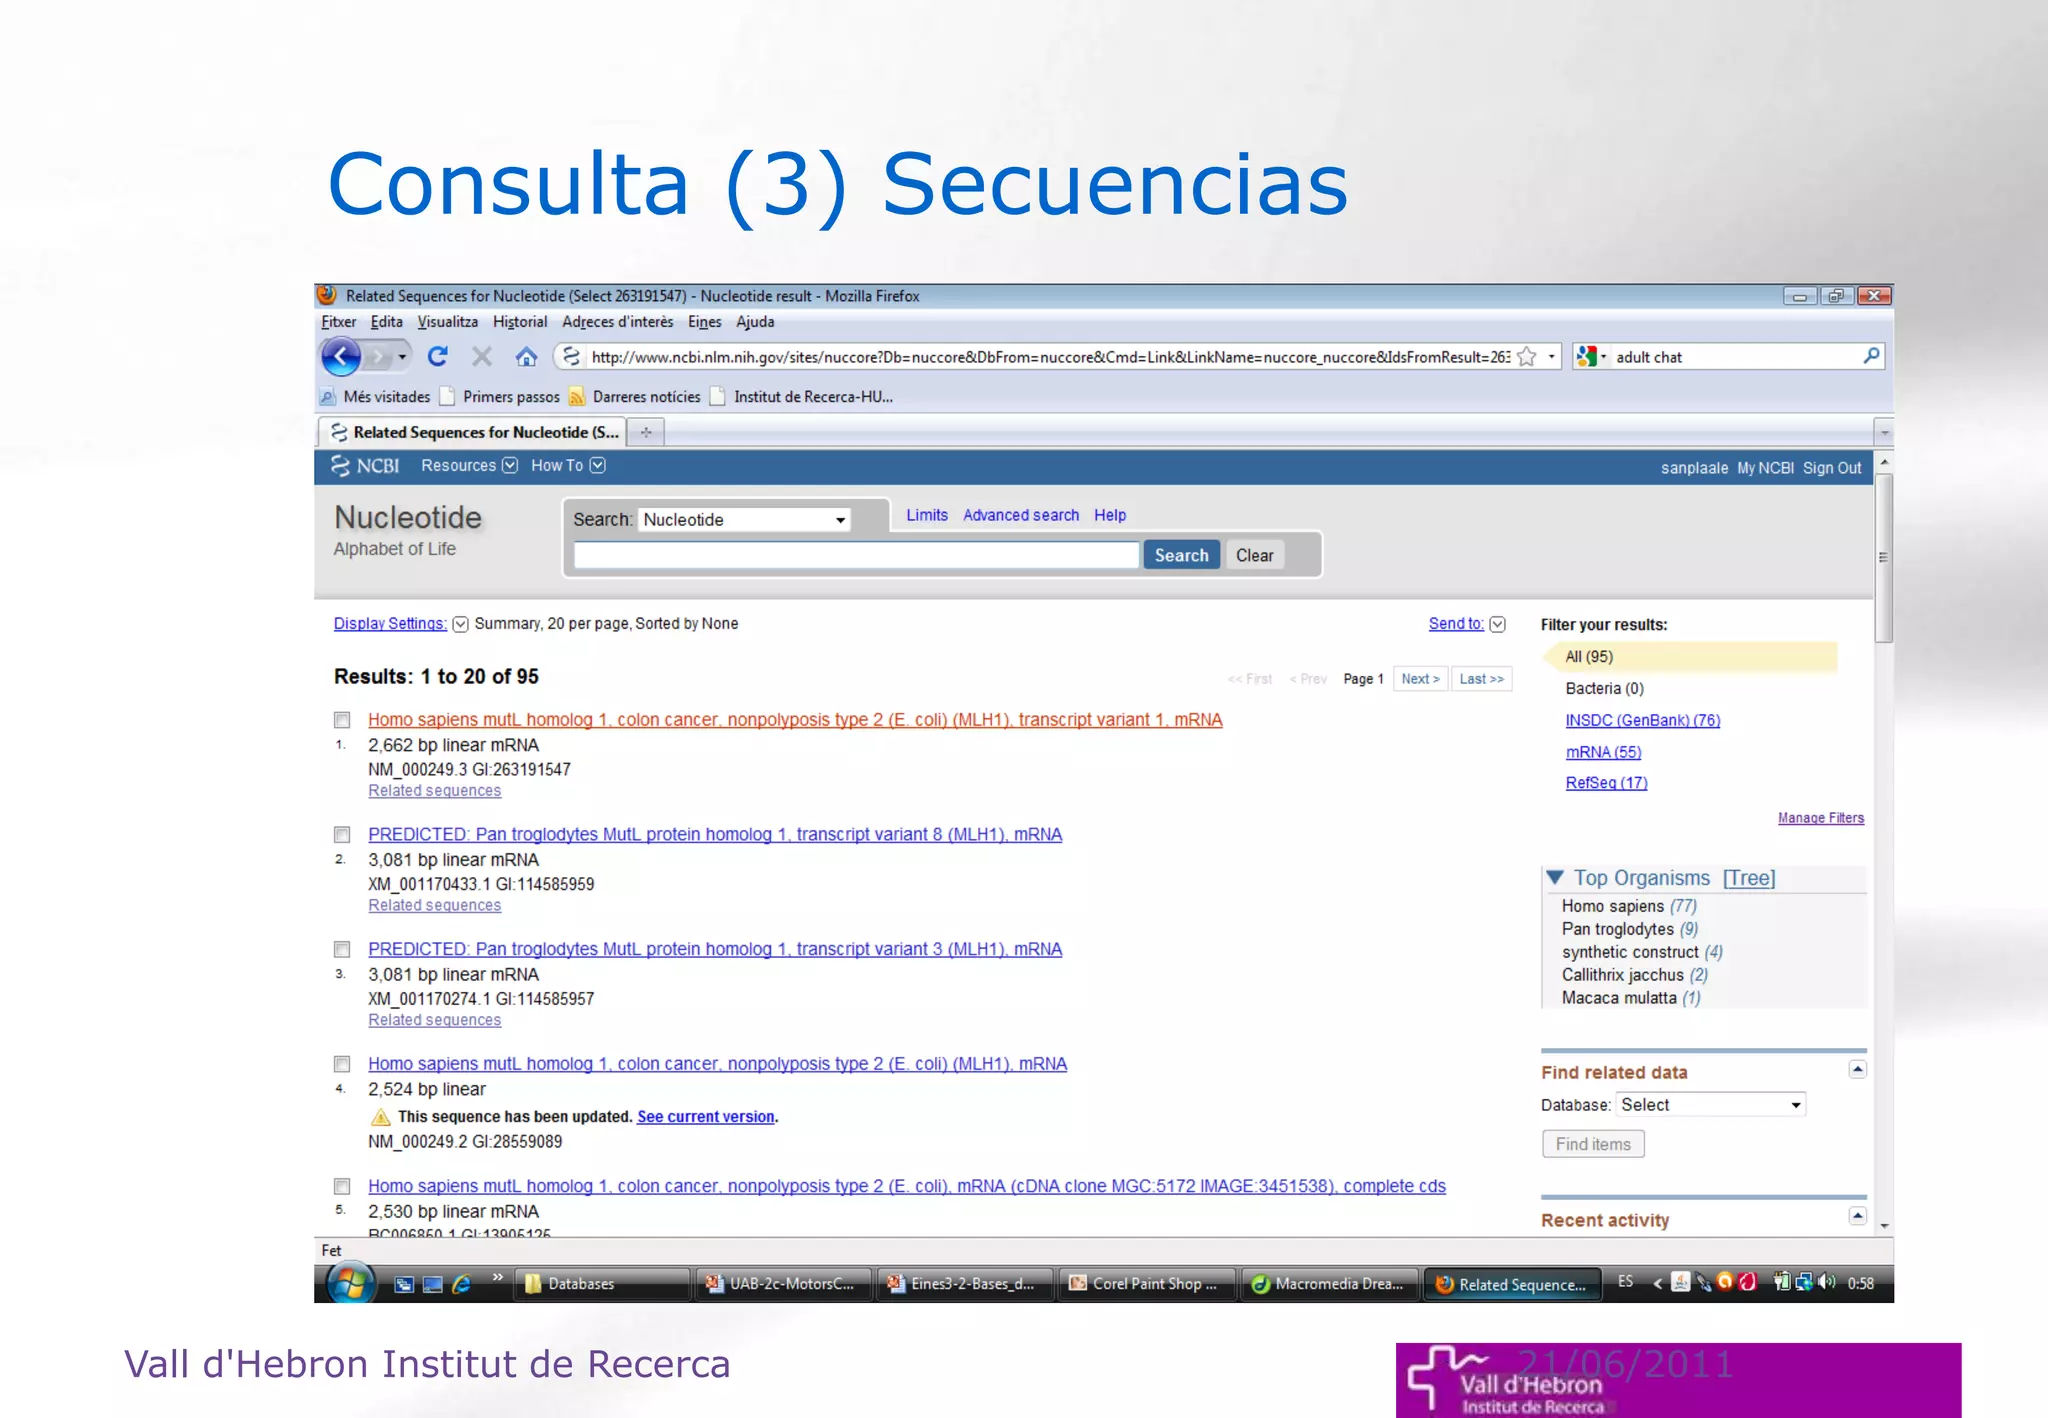
Task: Click the Show Desktop quick launch icon
Action: 433,1284
